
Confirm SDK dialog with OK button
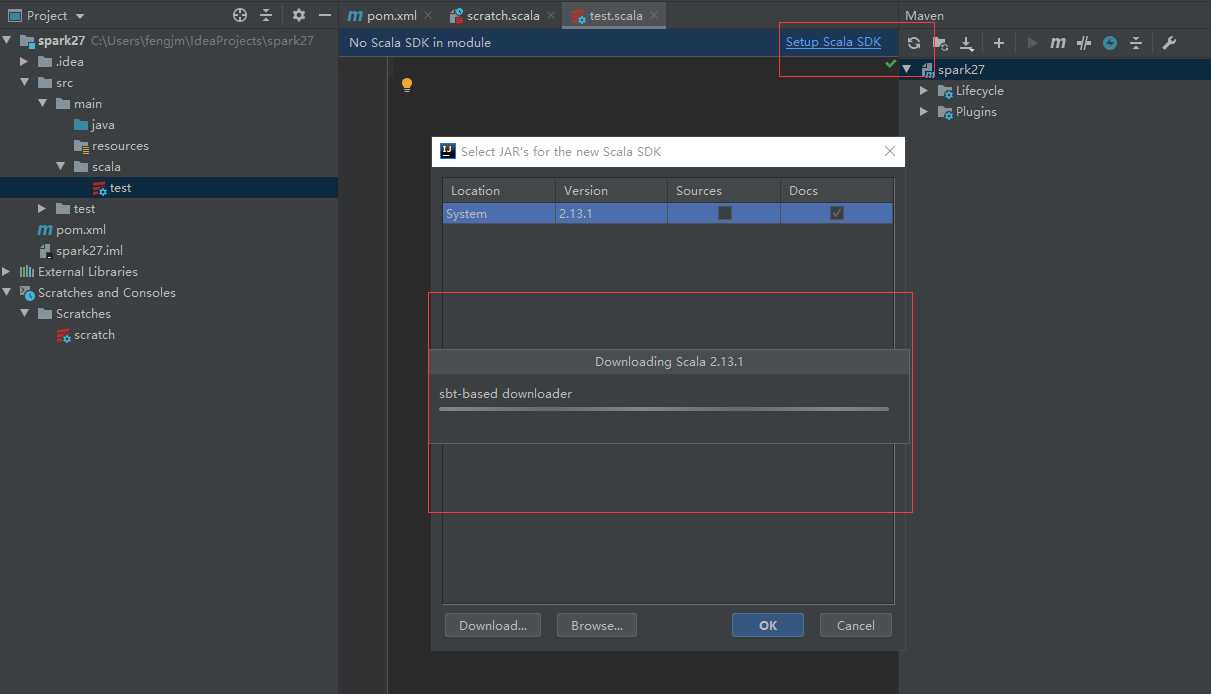[768, 625]
